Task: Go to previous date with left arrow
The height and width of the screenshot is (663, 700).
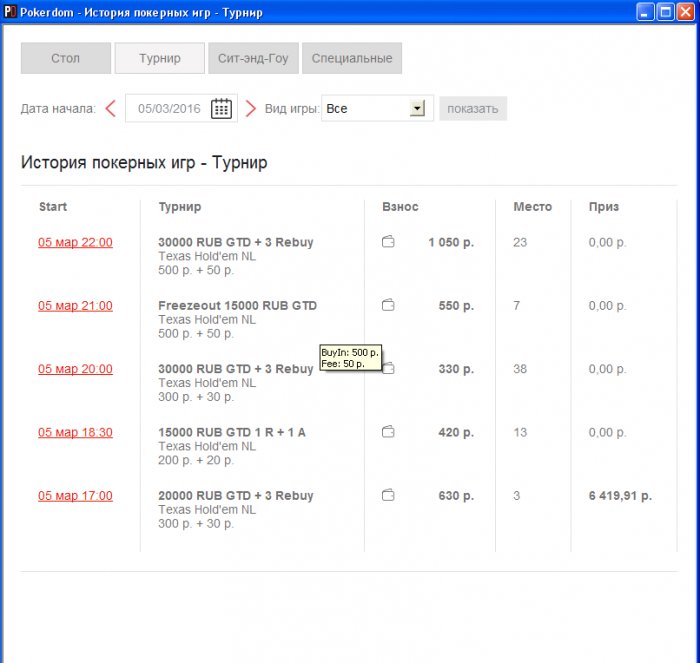Action: coord(110,108)
